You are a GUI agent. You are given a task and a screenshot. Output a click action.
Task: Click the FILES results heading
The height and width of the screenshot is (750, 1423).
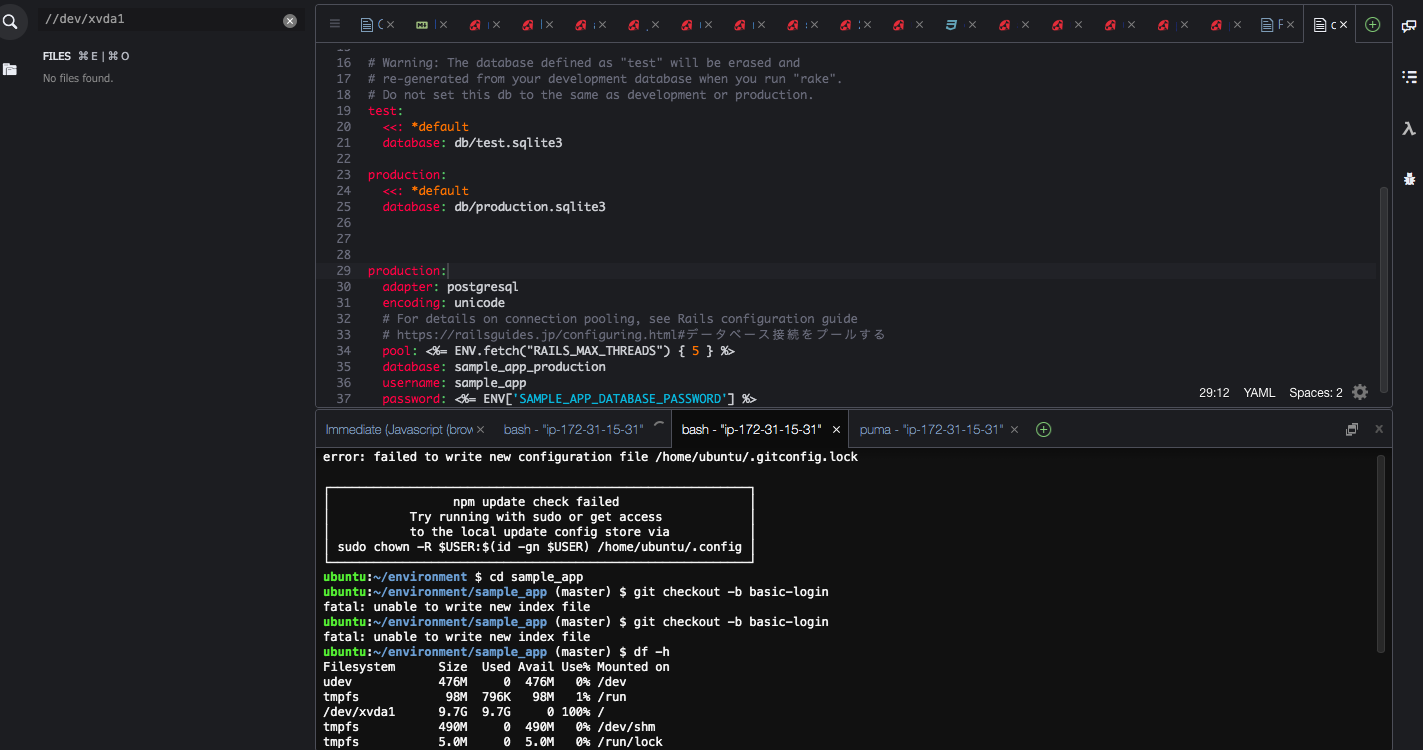click(x=57, y=56)
